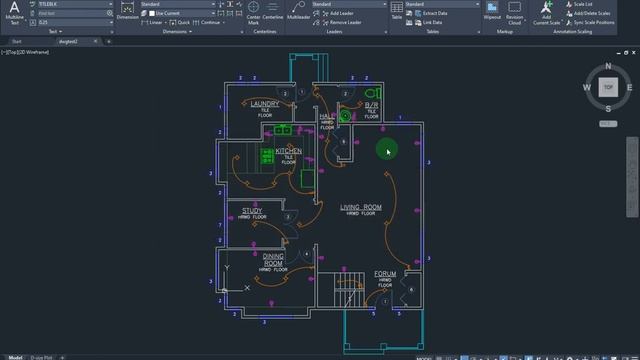This screenshot has height=360, width=640.
Task: Click the DINING ROOM label in drawing
Action: point(273,260)
